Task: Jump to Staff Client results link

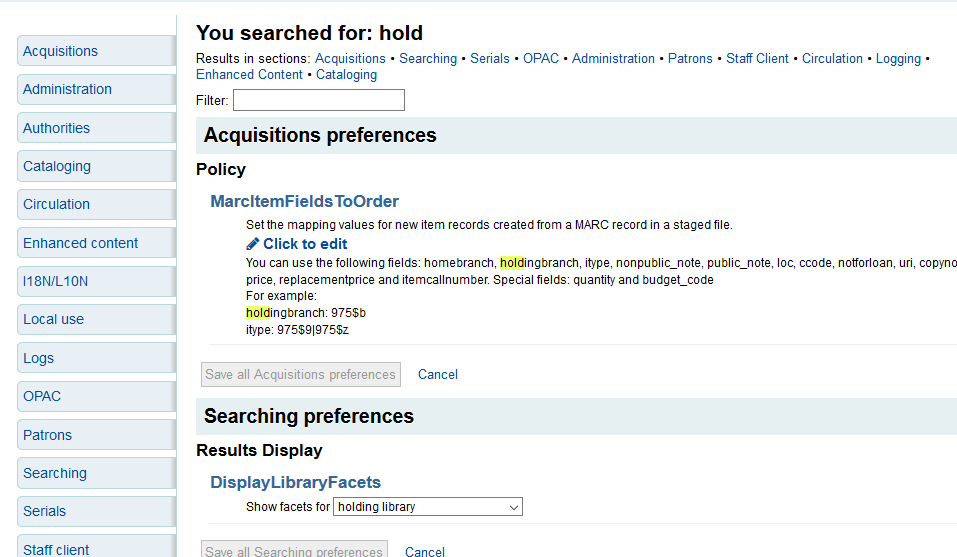Action: pos(757,58)
